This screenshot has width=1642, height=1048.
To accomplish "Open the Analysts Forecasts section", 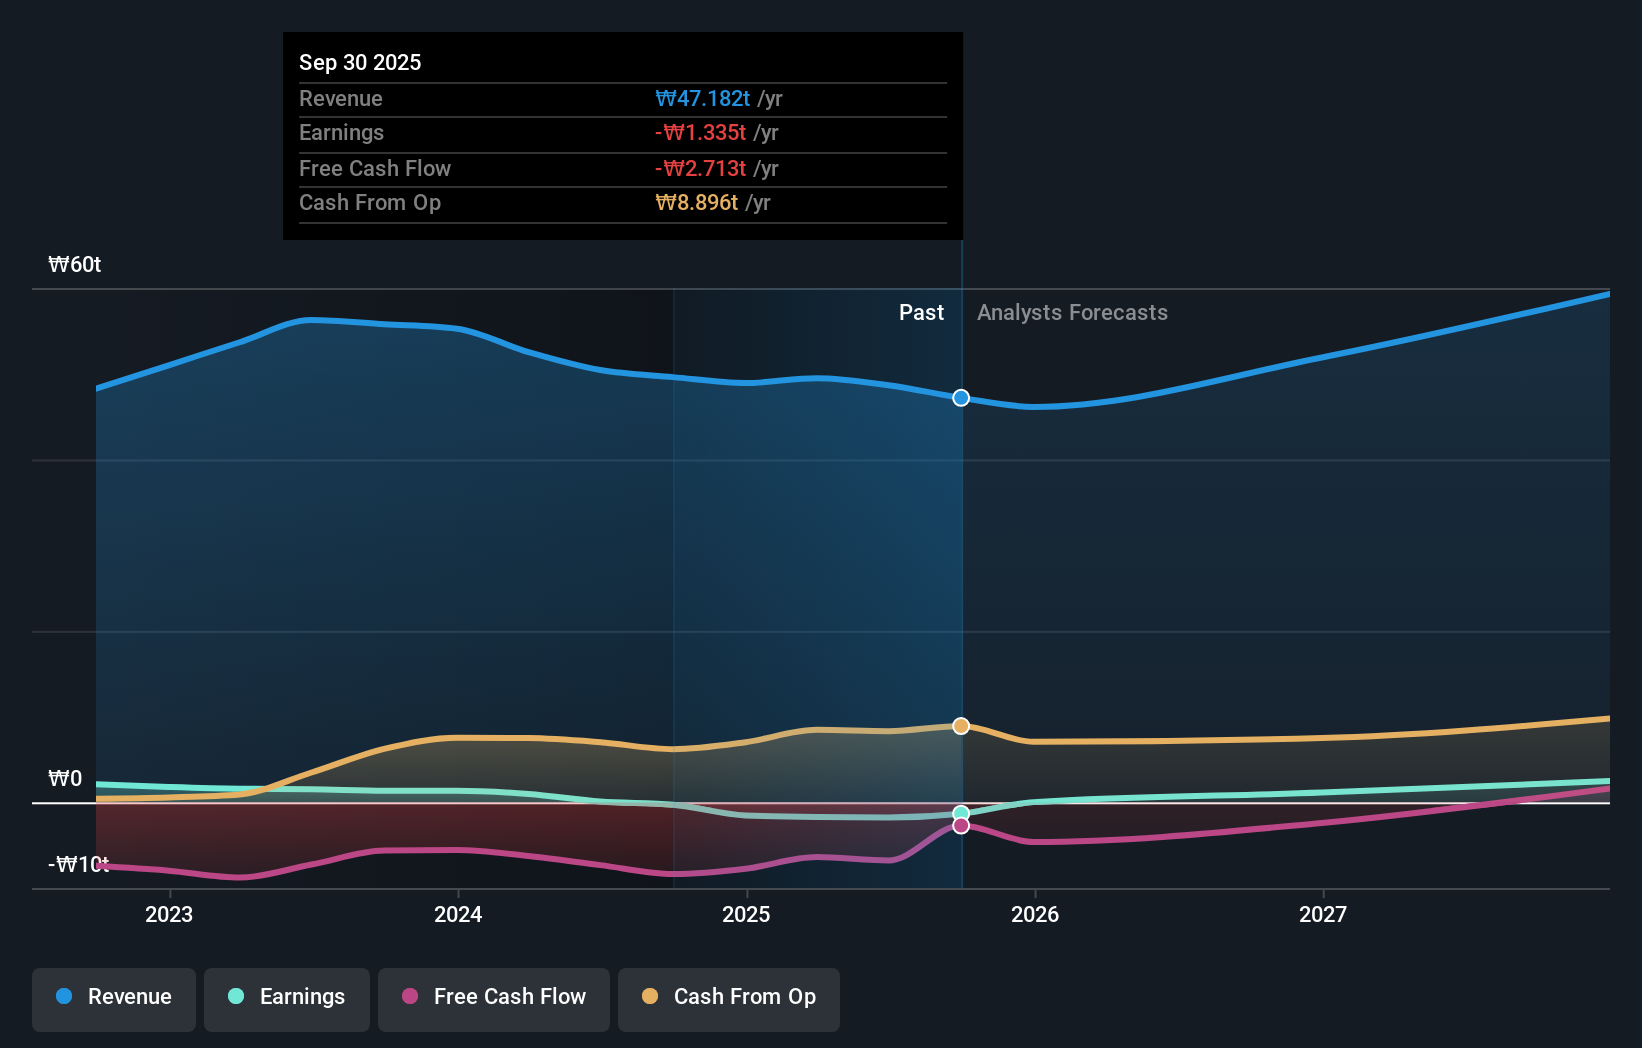I will click(1071, 313).
